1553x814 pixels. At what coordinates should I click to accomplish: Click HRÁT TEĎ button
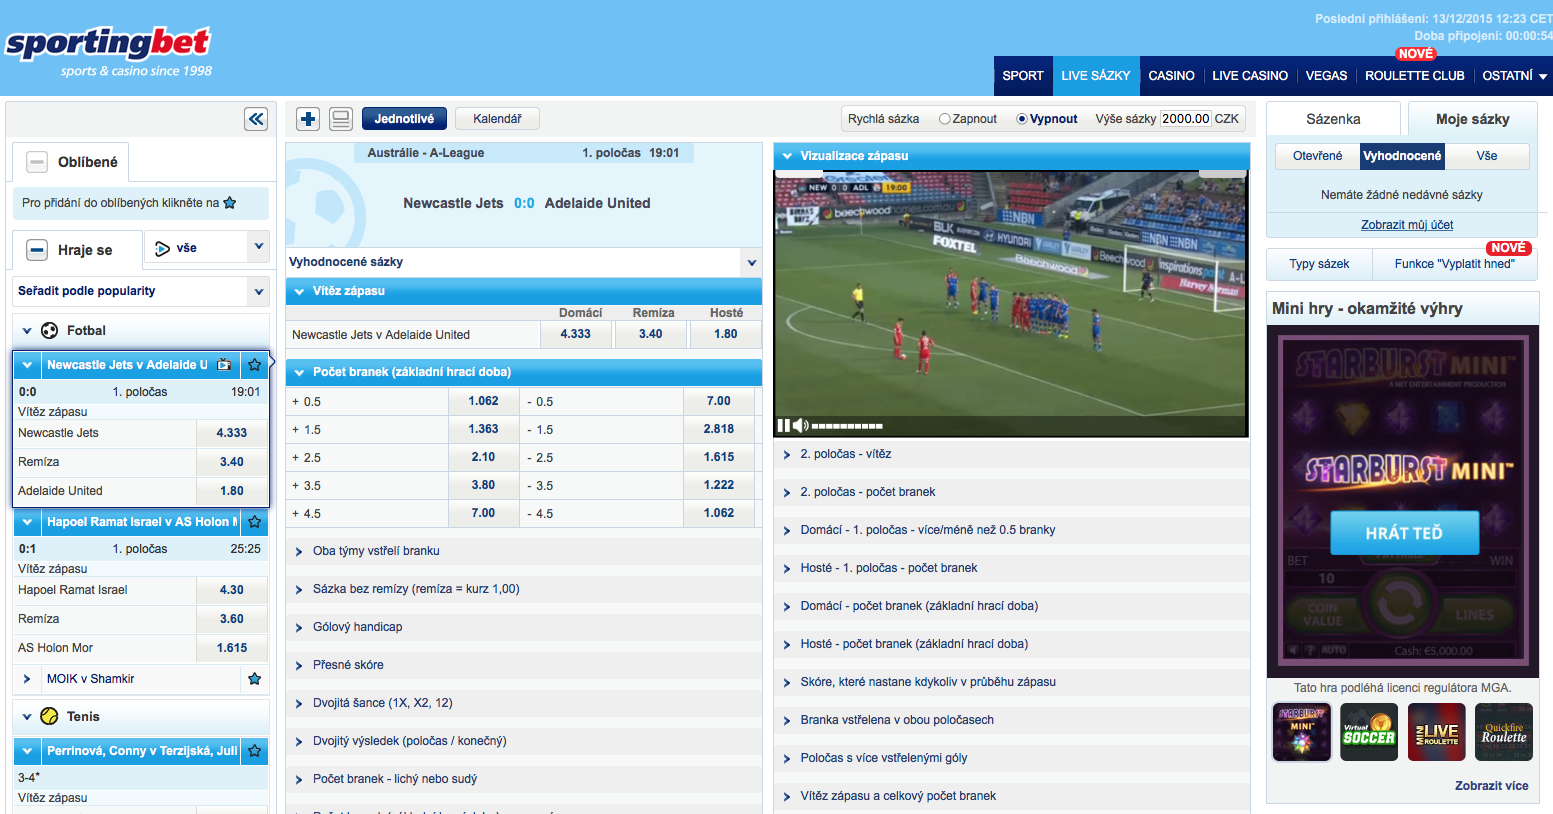pyautogui.click(x=1404, y=533)
